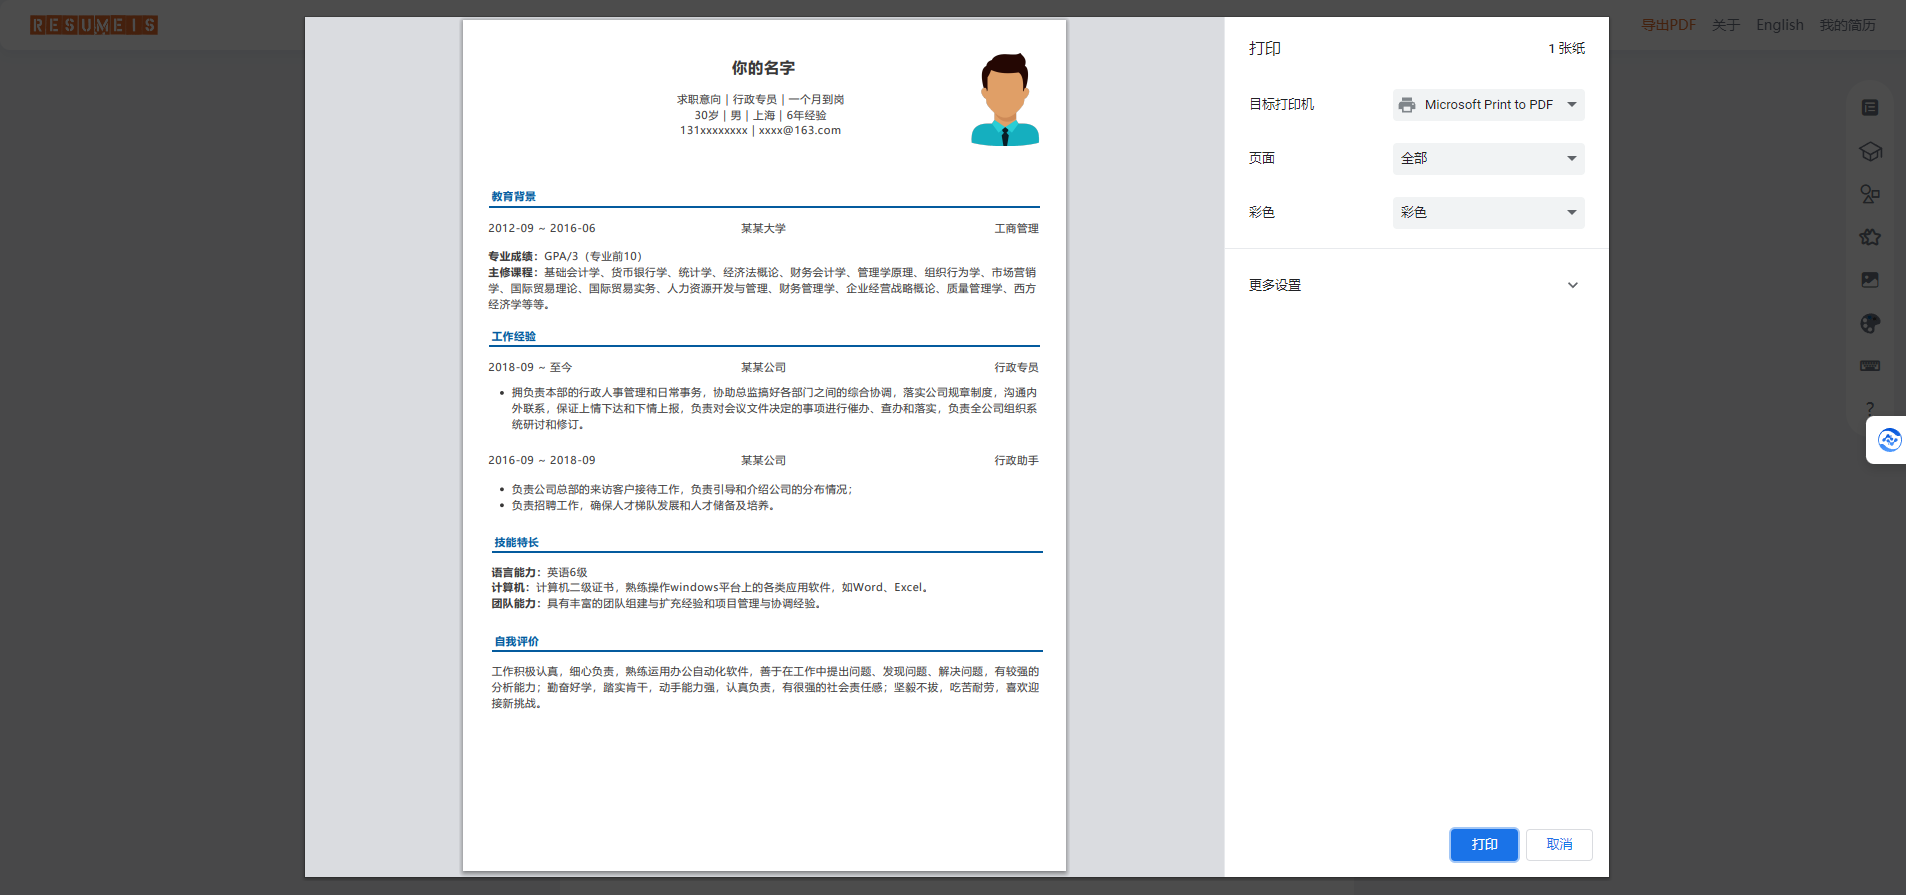Click the 你的名字 name heading
Viewport: 1906px width, 895px height.
tap(763, 68)
